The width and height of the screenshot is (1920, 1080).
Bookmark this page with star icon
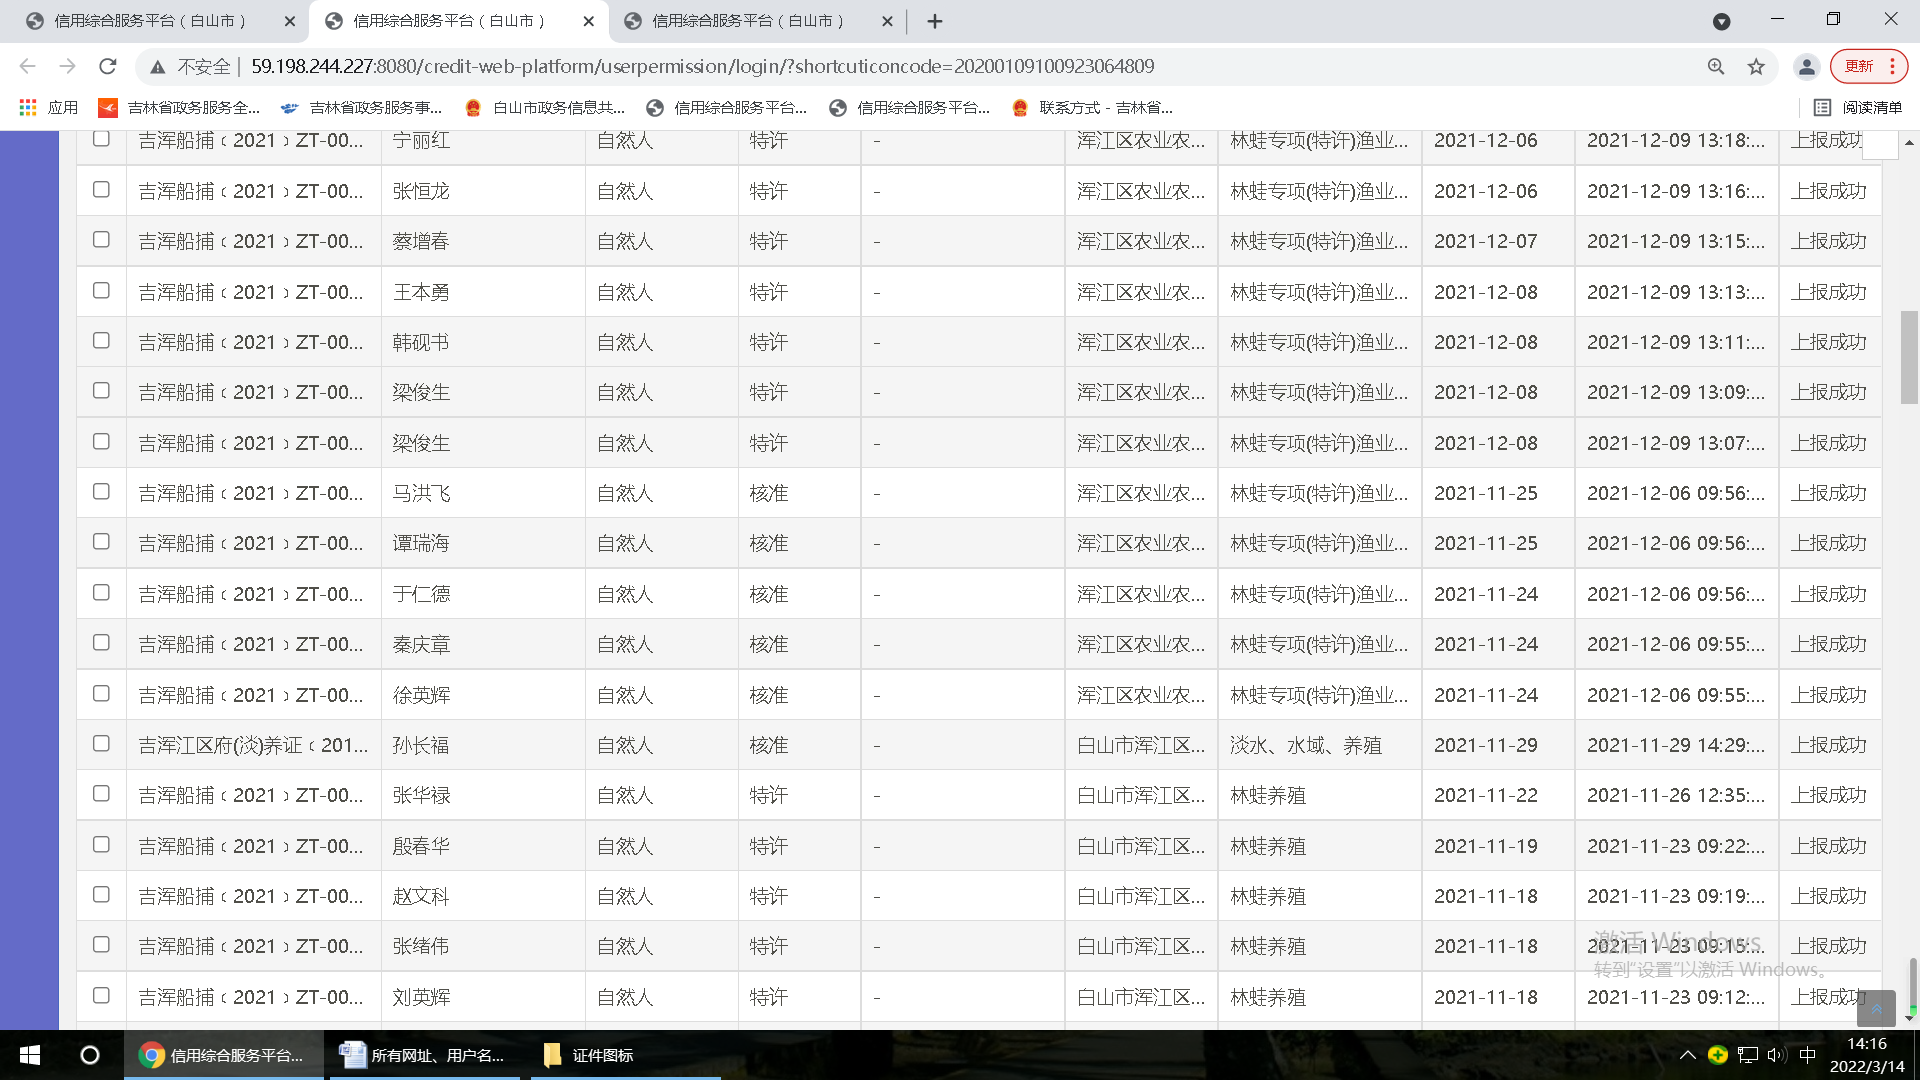1756,66
